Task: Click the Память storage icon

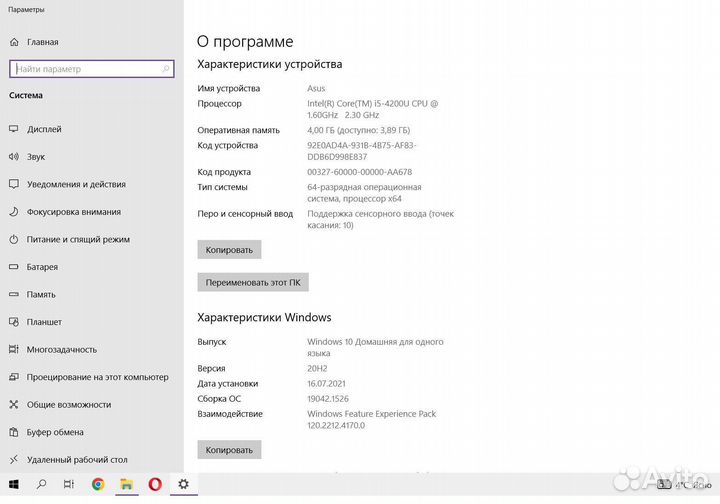Action: pos(14,294)
